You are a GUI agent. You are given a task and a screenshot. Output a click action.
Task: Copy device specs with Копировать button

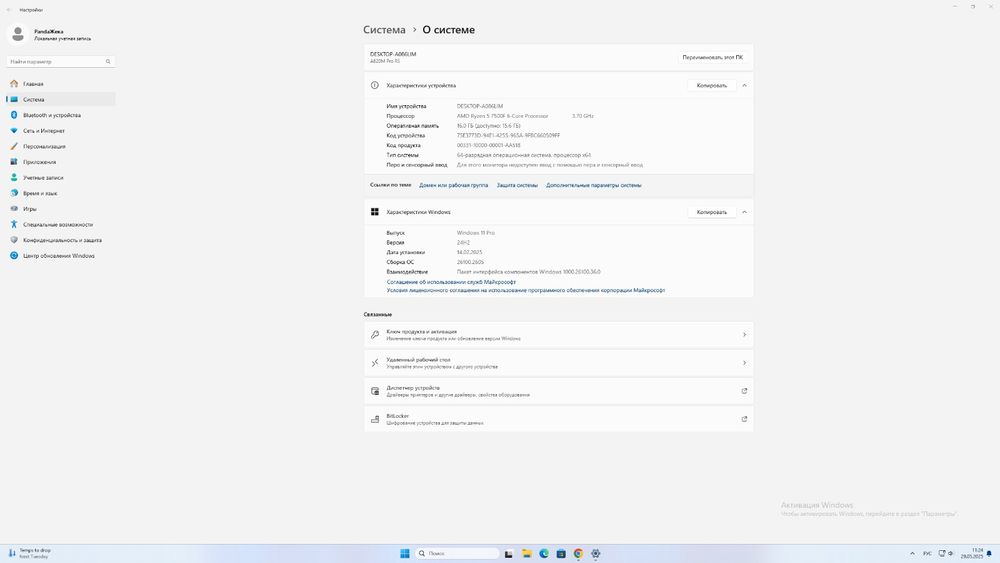pyautogui.click(x=712, y=85)
